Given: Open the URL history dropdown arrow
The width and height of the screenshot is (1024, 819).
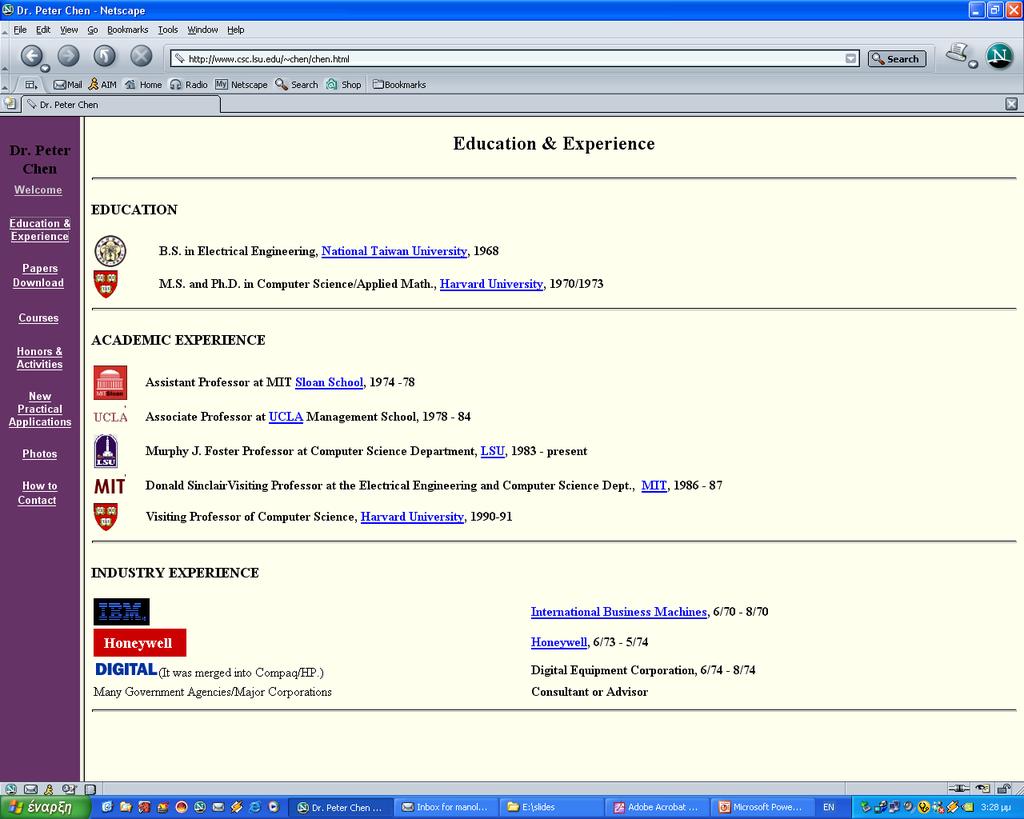Looking at the screenshot, I should click(850, 59).
